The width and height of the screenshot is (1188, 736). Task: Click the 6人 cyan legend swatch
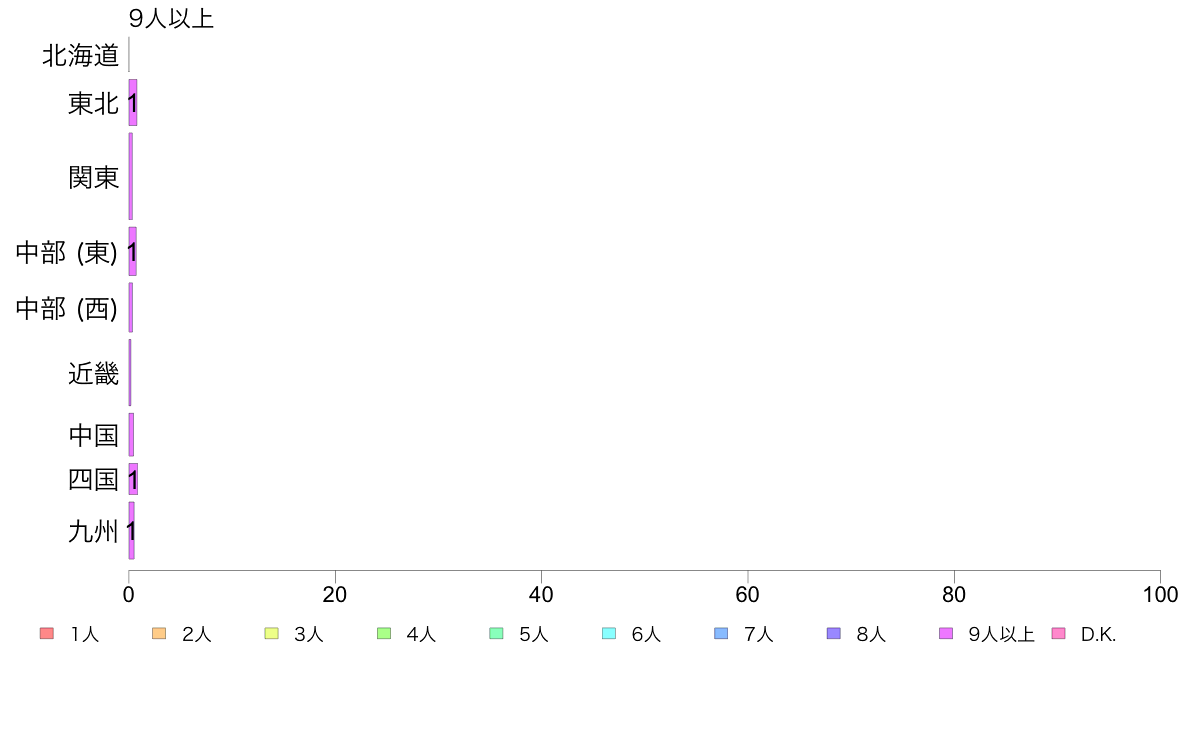[x=609, y=634]
